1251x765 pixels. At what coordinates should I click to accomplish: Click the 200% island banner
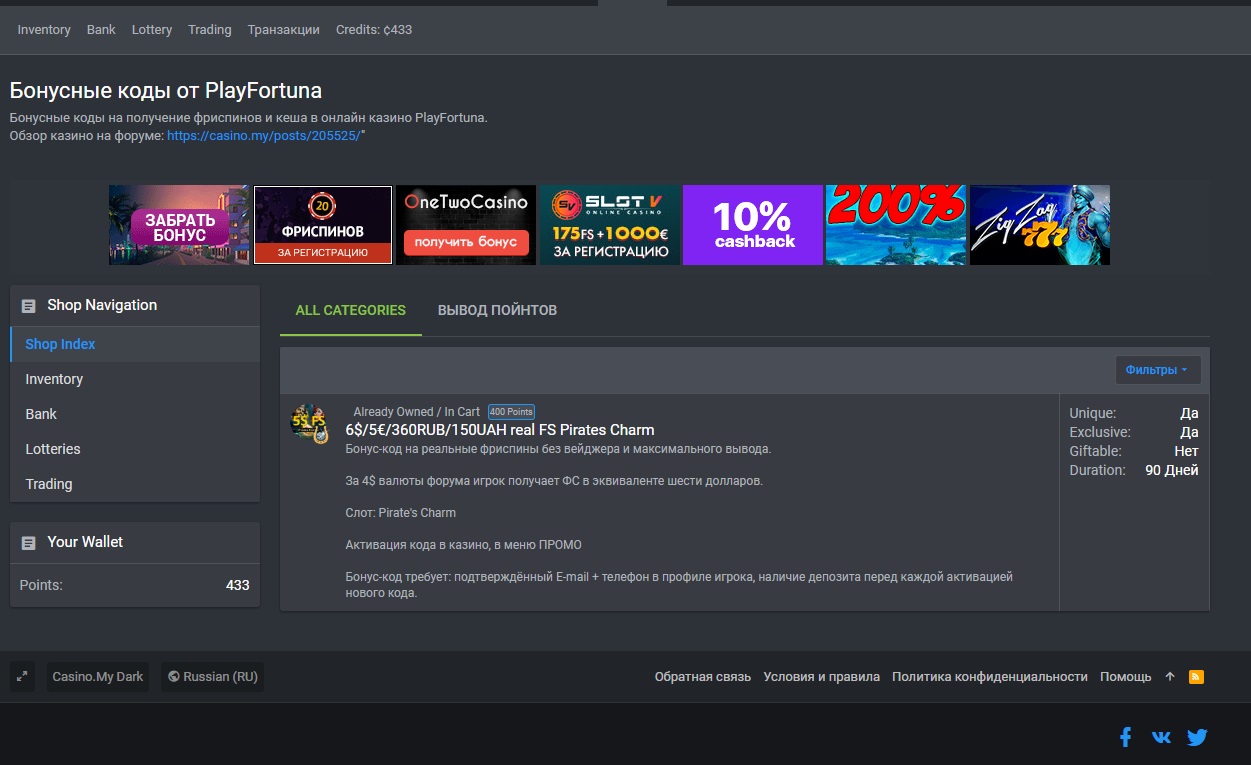point(896,225)
